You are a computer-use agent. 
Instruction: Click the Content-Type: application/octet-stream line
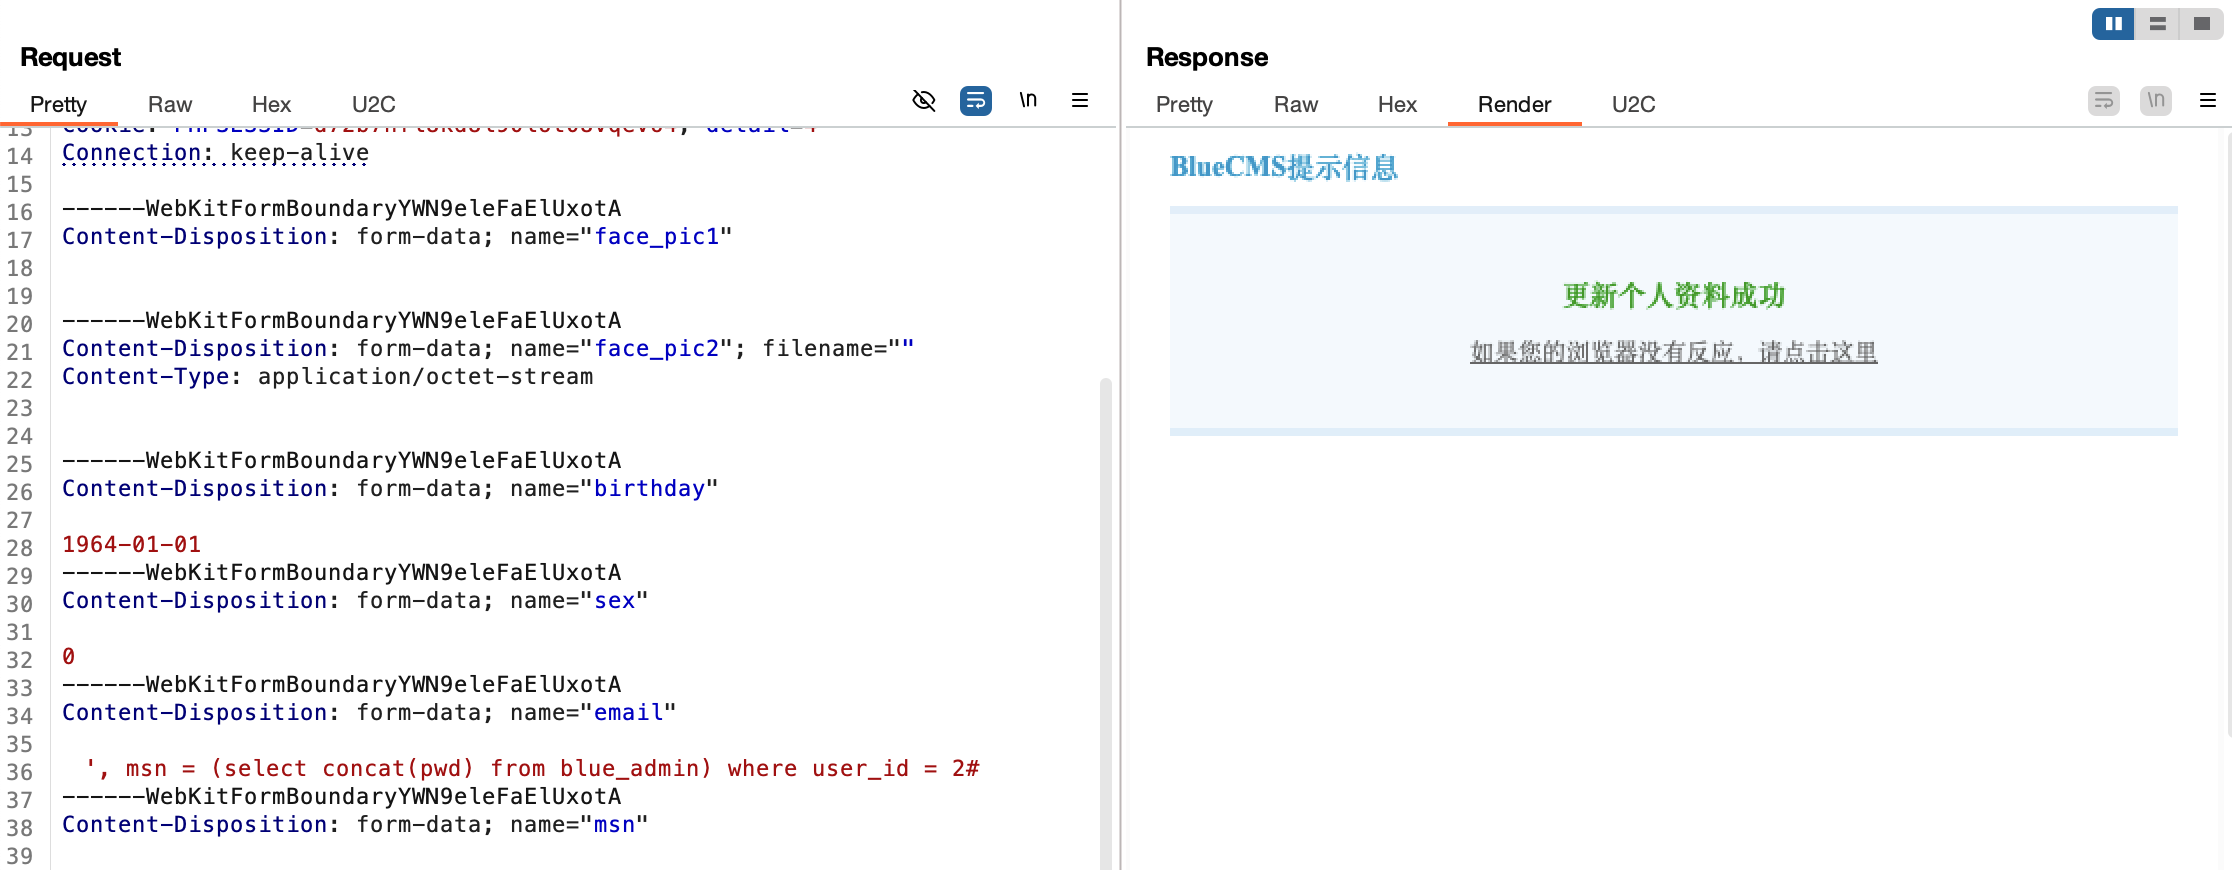[x=327, y=376]
